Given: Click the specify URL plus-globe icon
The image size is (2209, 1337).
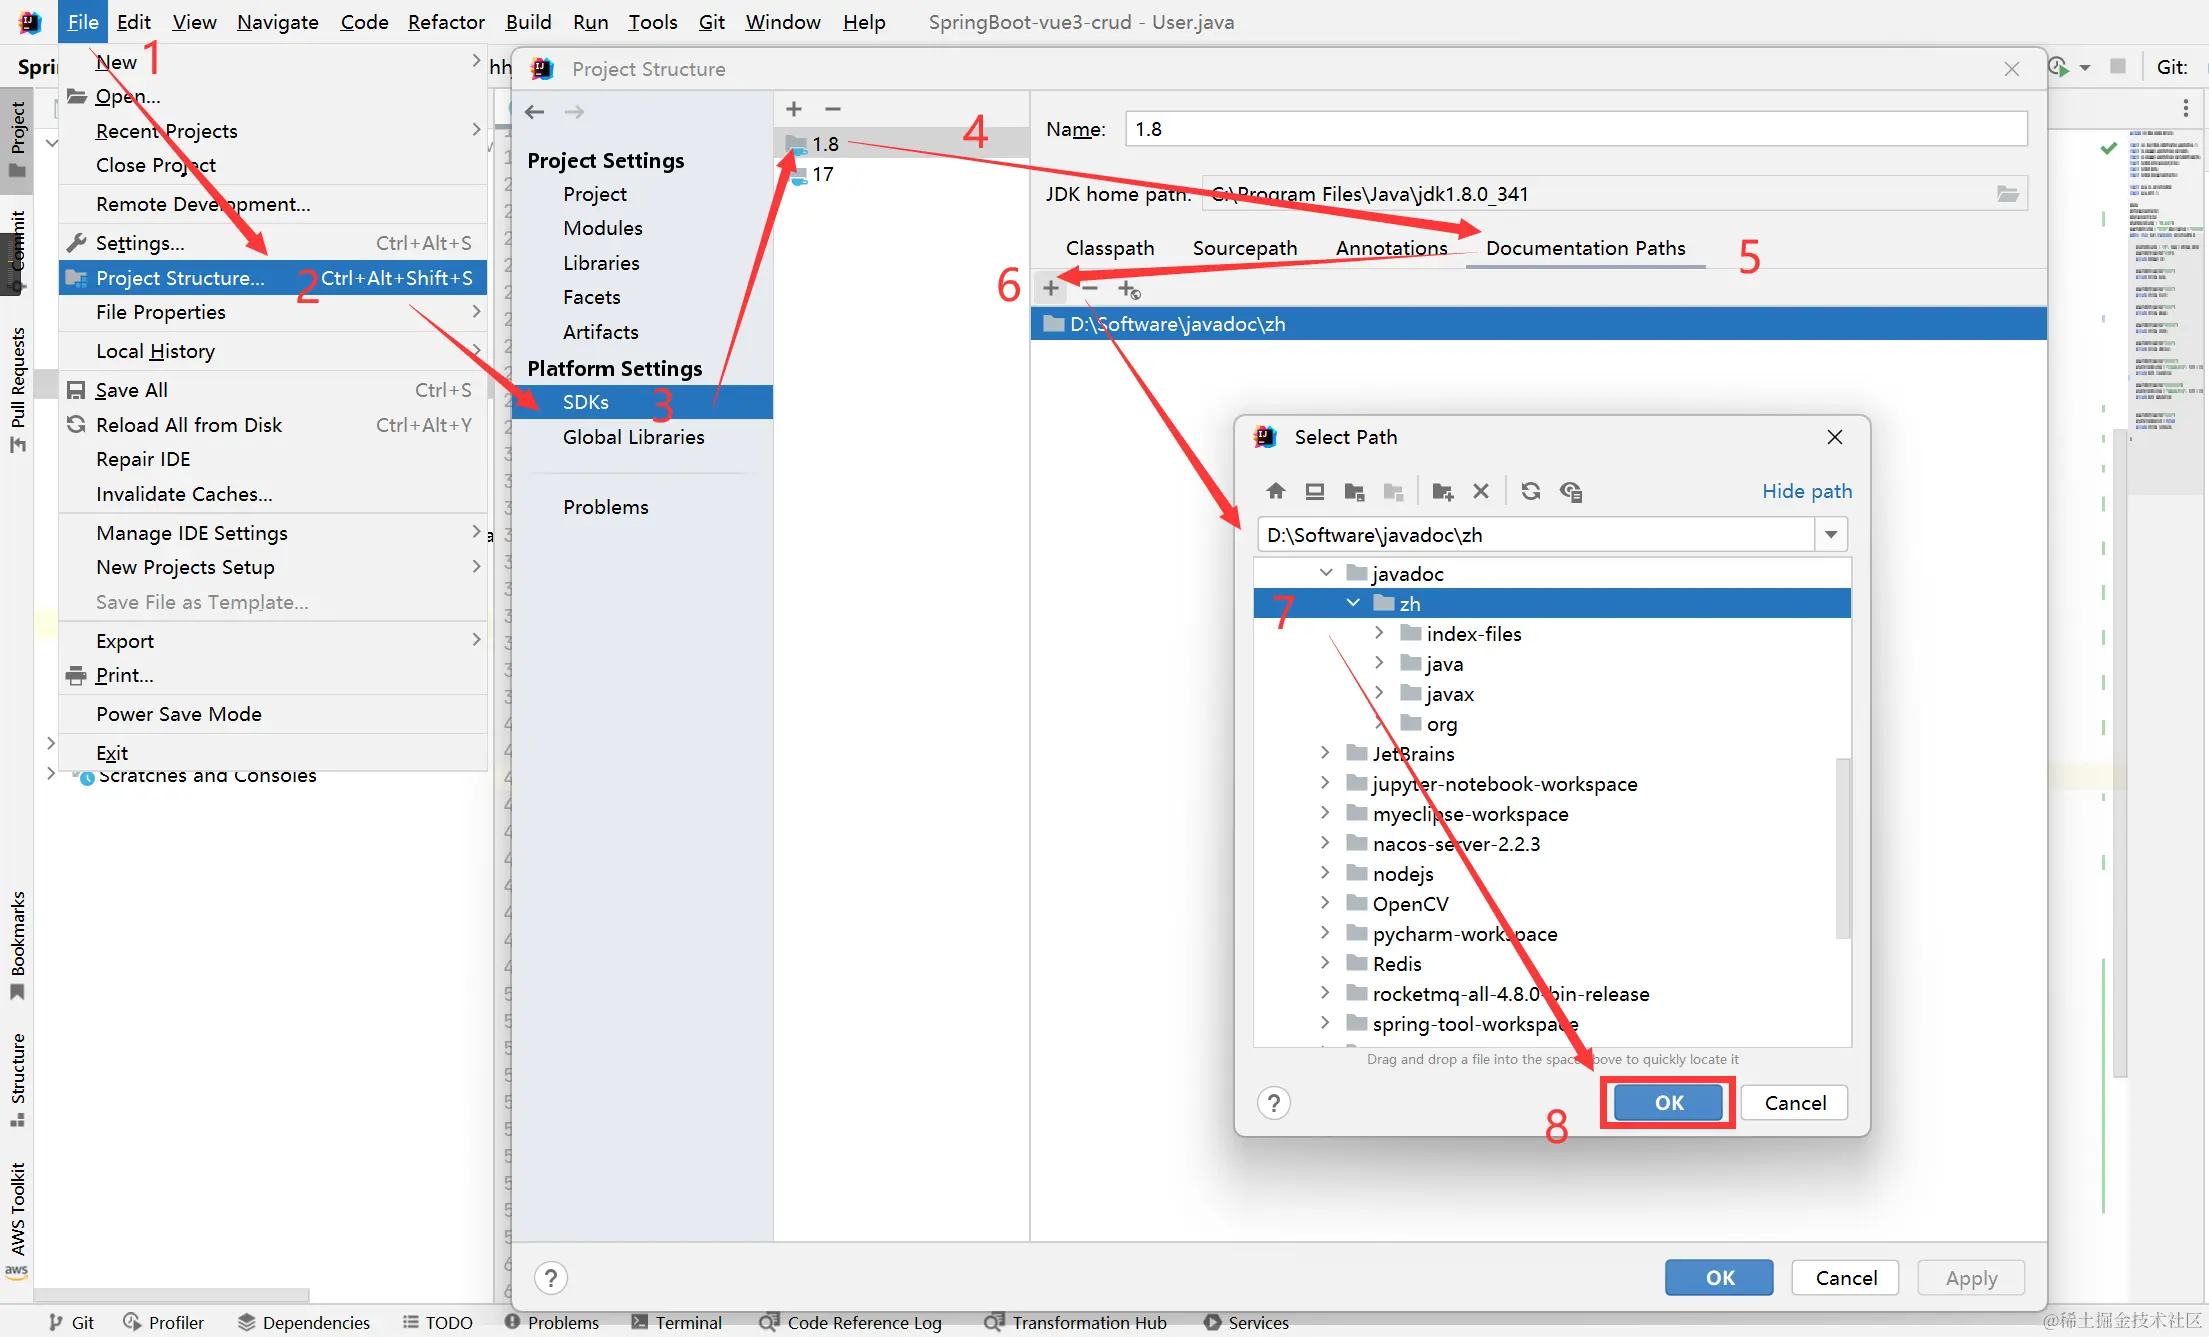Looking at the screenshot, I should (x=1129, y=289).
